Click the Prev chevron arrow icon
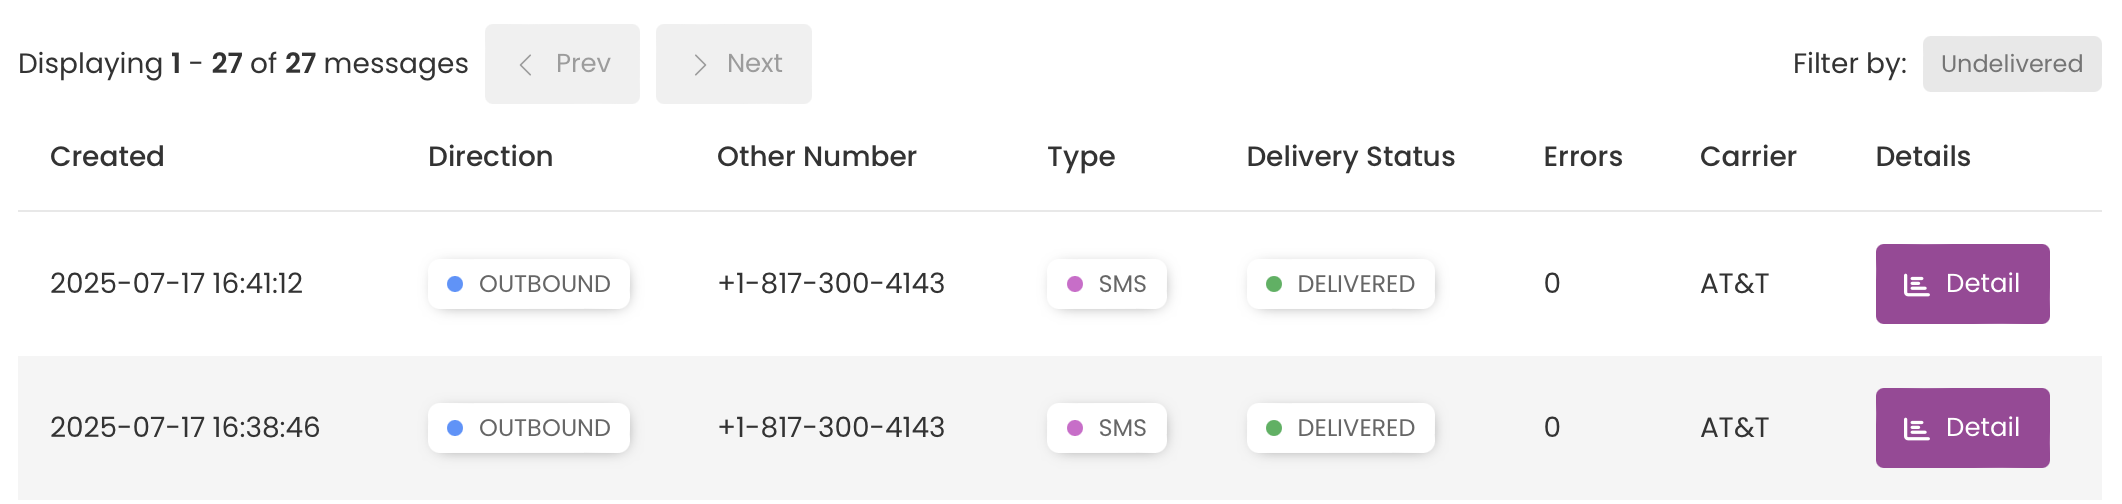Screen dimensions: 2122x504 [525, 65]
